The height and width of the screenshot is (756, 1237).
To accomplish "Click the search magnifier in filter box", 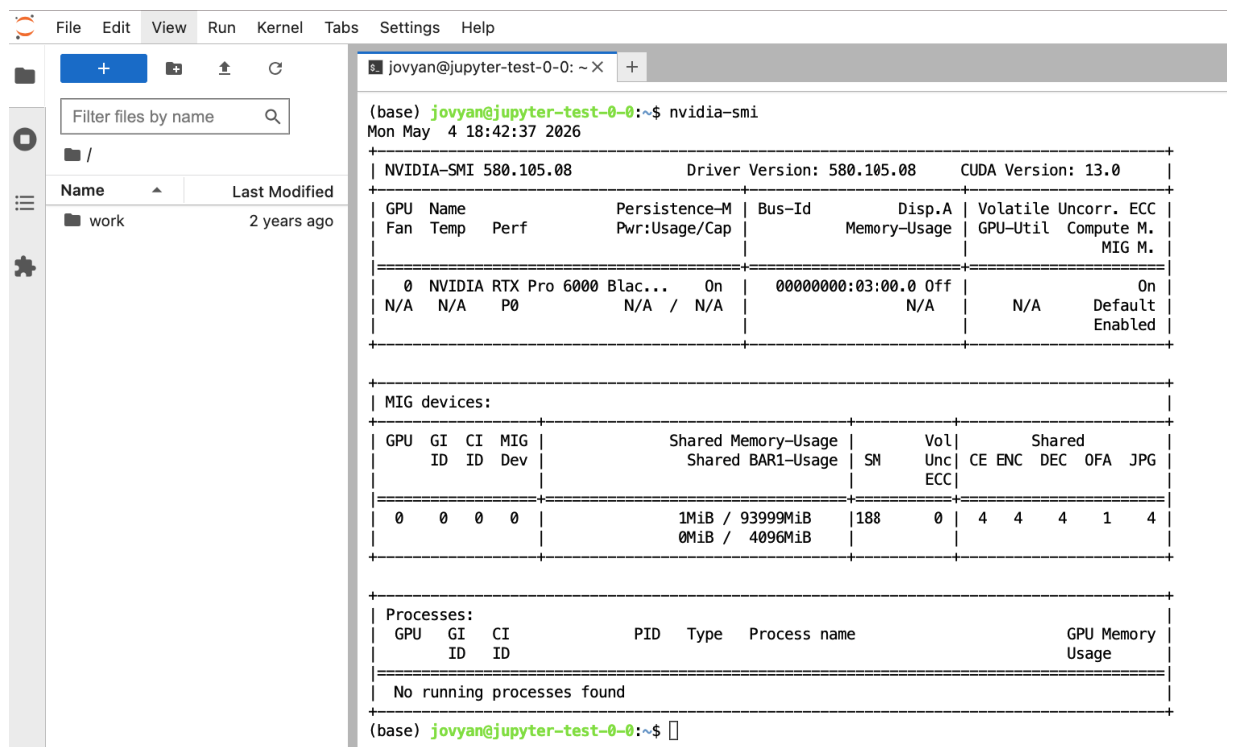I will 272,117.
